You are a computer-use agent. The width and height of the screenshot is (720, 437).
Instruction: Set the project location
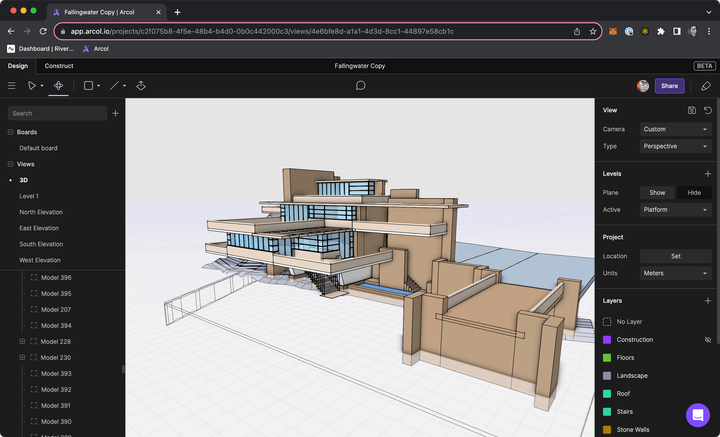[675, 256]
